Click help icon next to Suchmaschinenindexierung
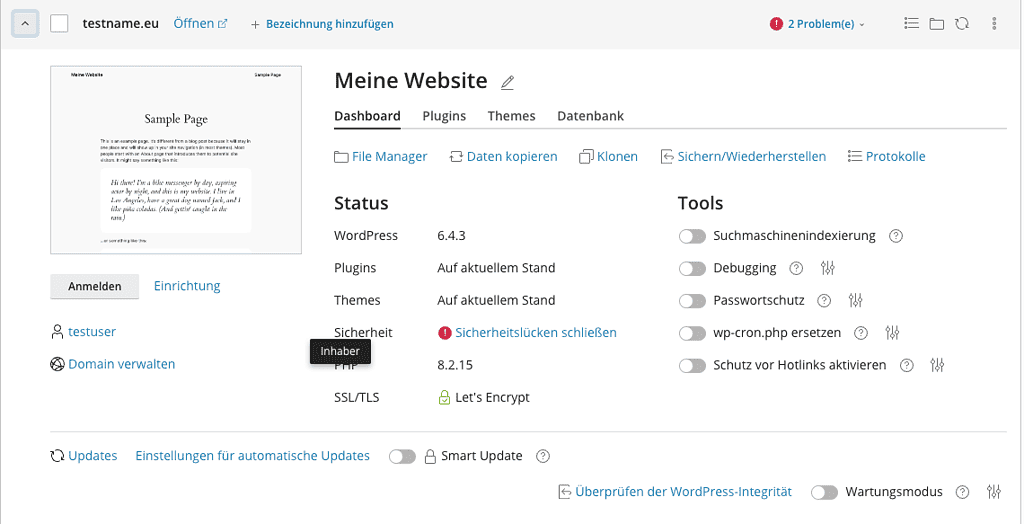This screenshot has height=524, width=1024. [x=896, y=236]
